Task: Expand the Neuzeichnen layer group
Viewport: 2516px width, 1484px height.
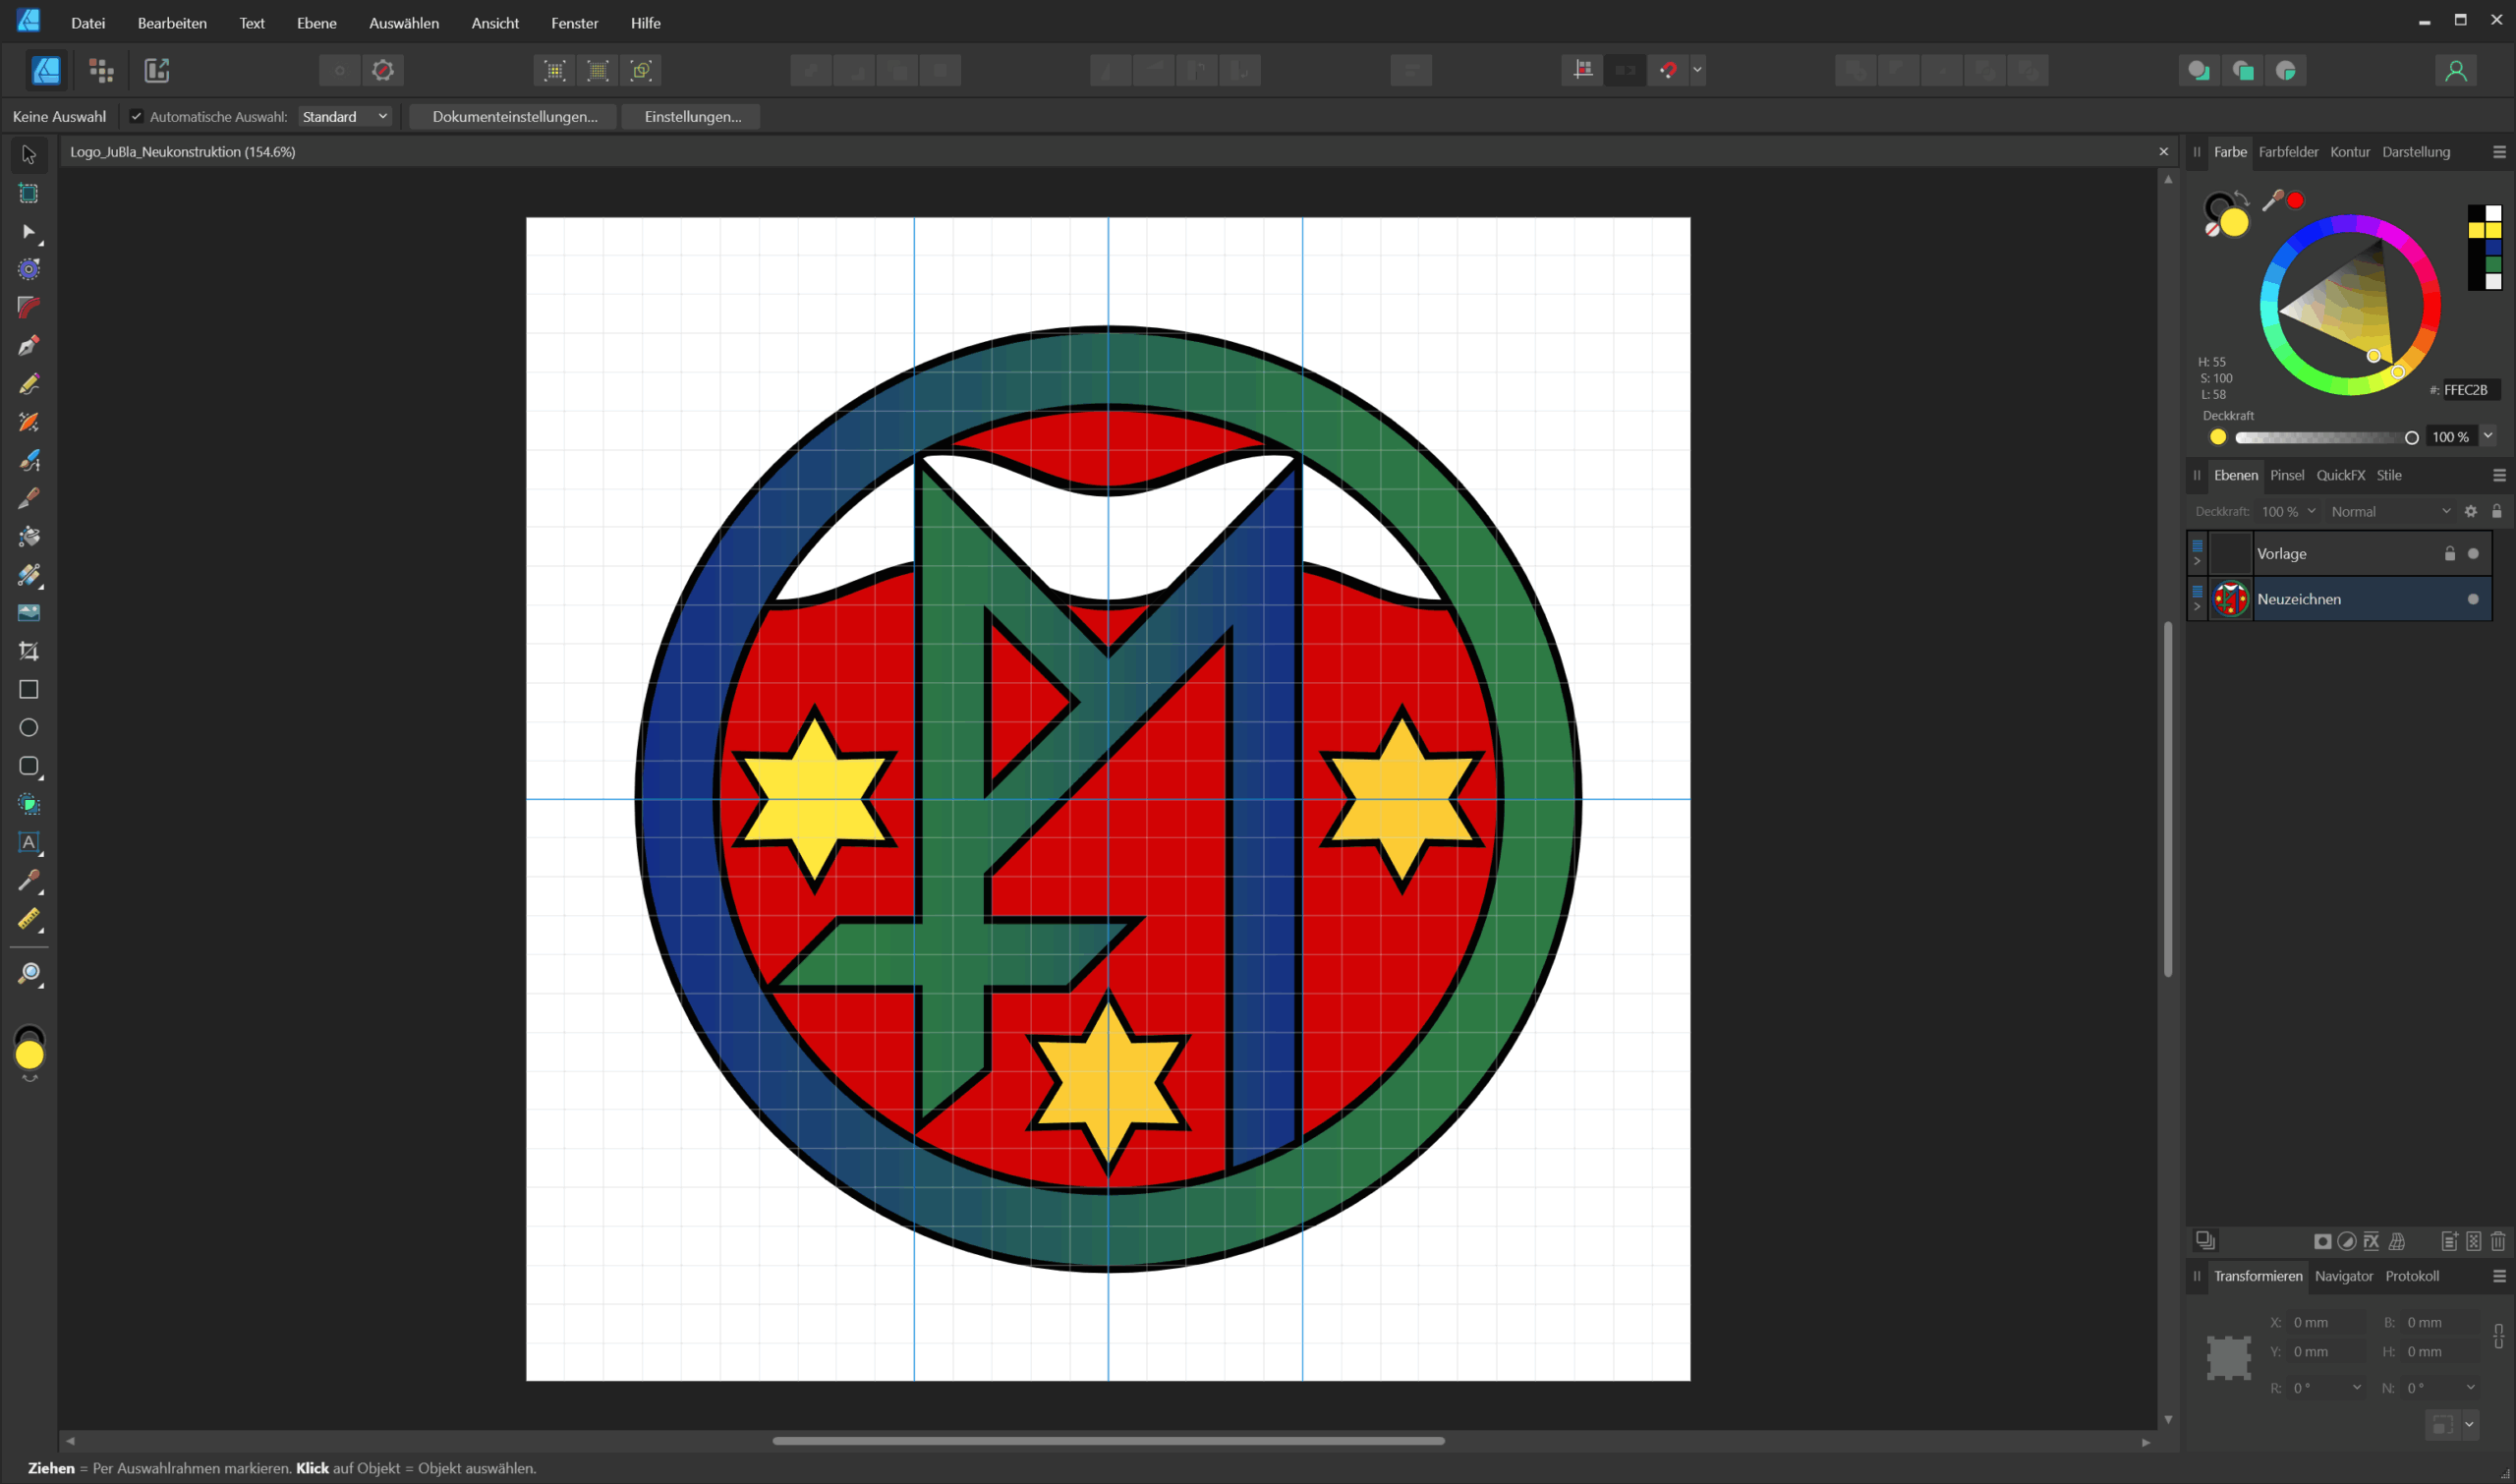Action: click(2197, 607)
